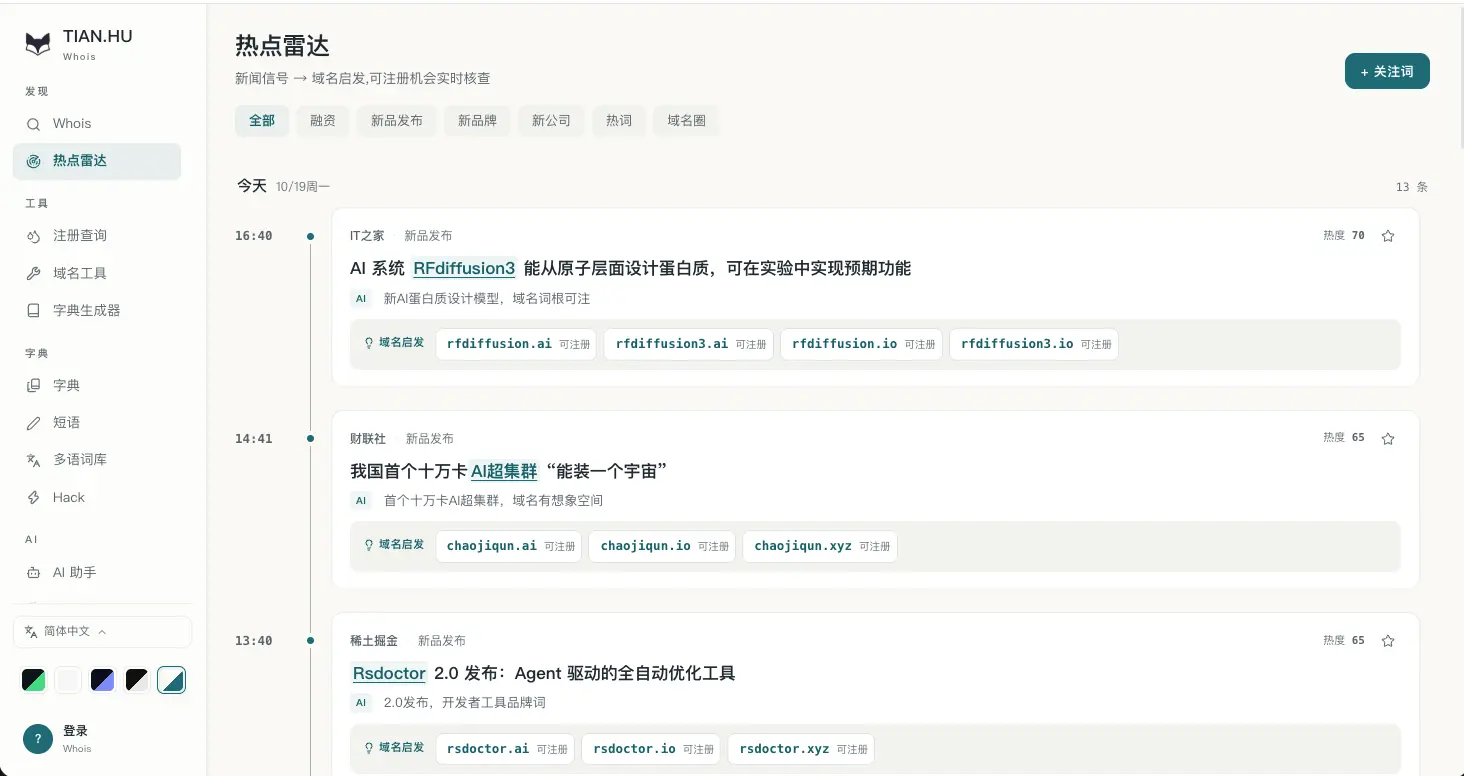Expand the 简体中文 language selector

pos(102,632)
